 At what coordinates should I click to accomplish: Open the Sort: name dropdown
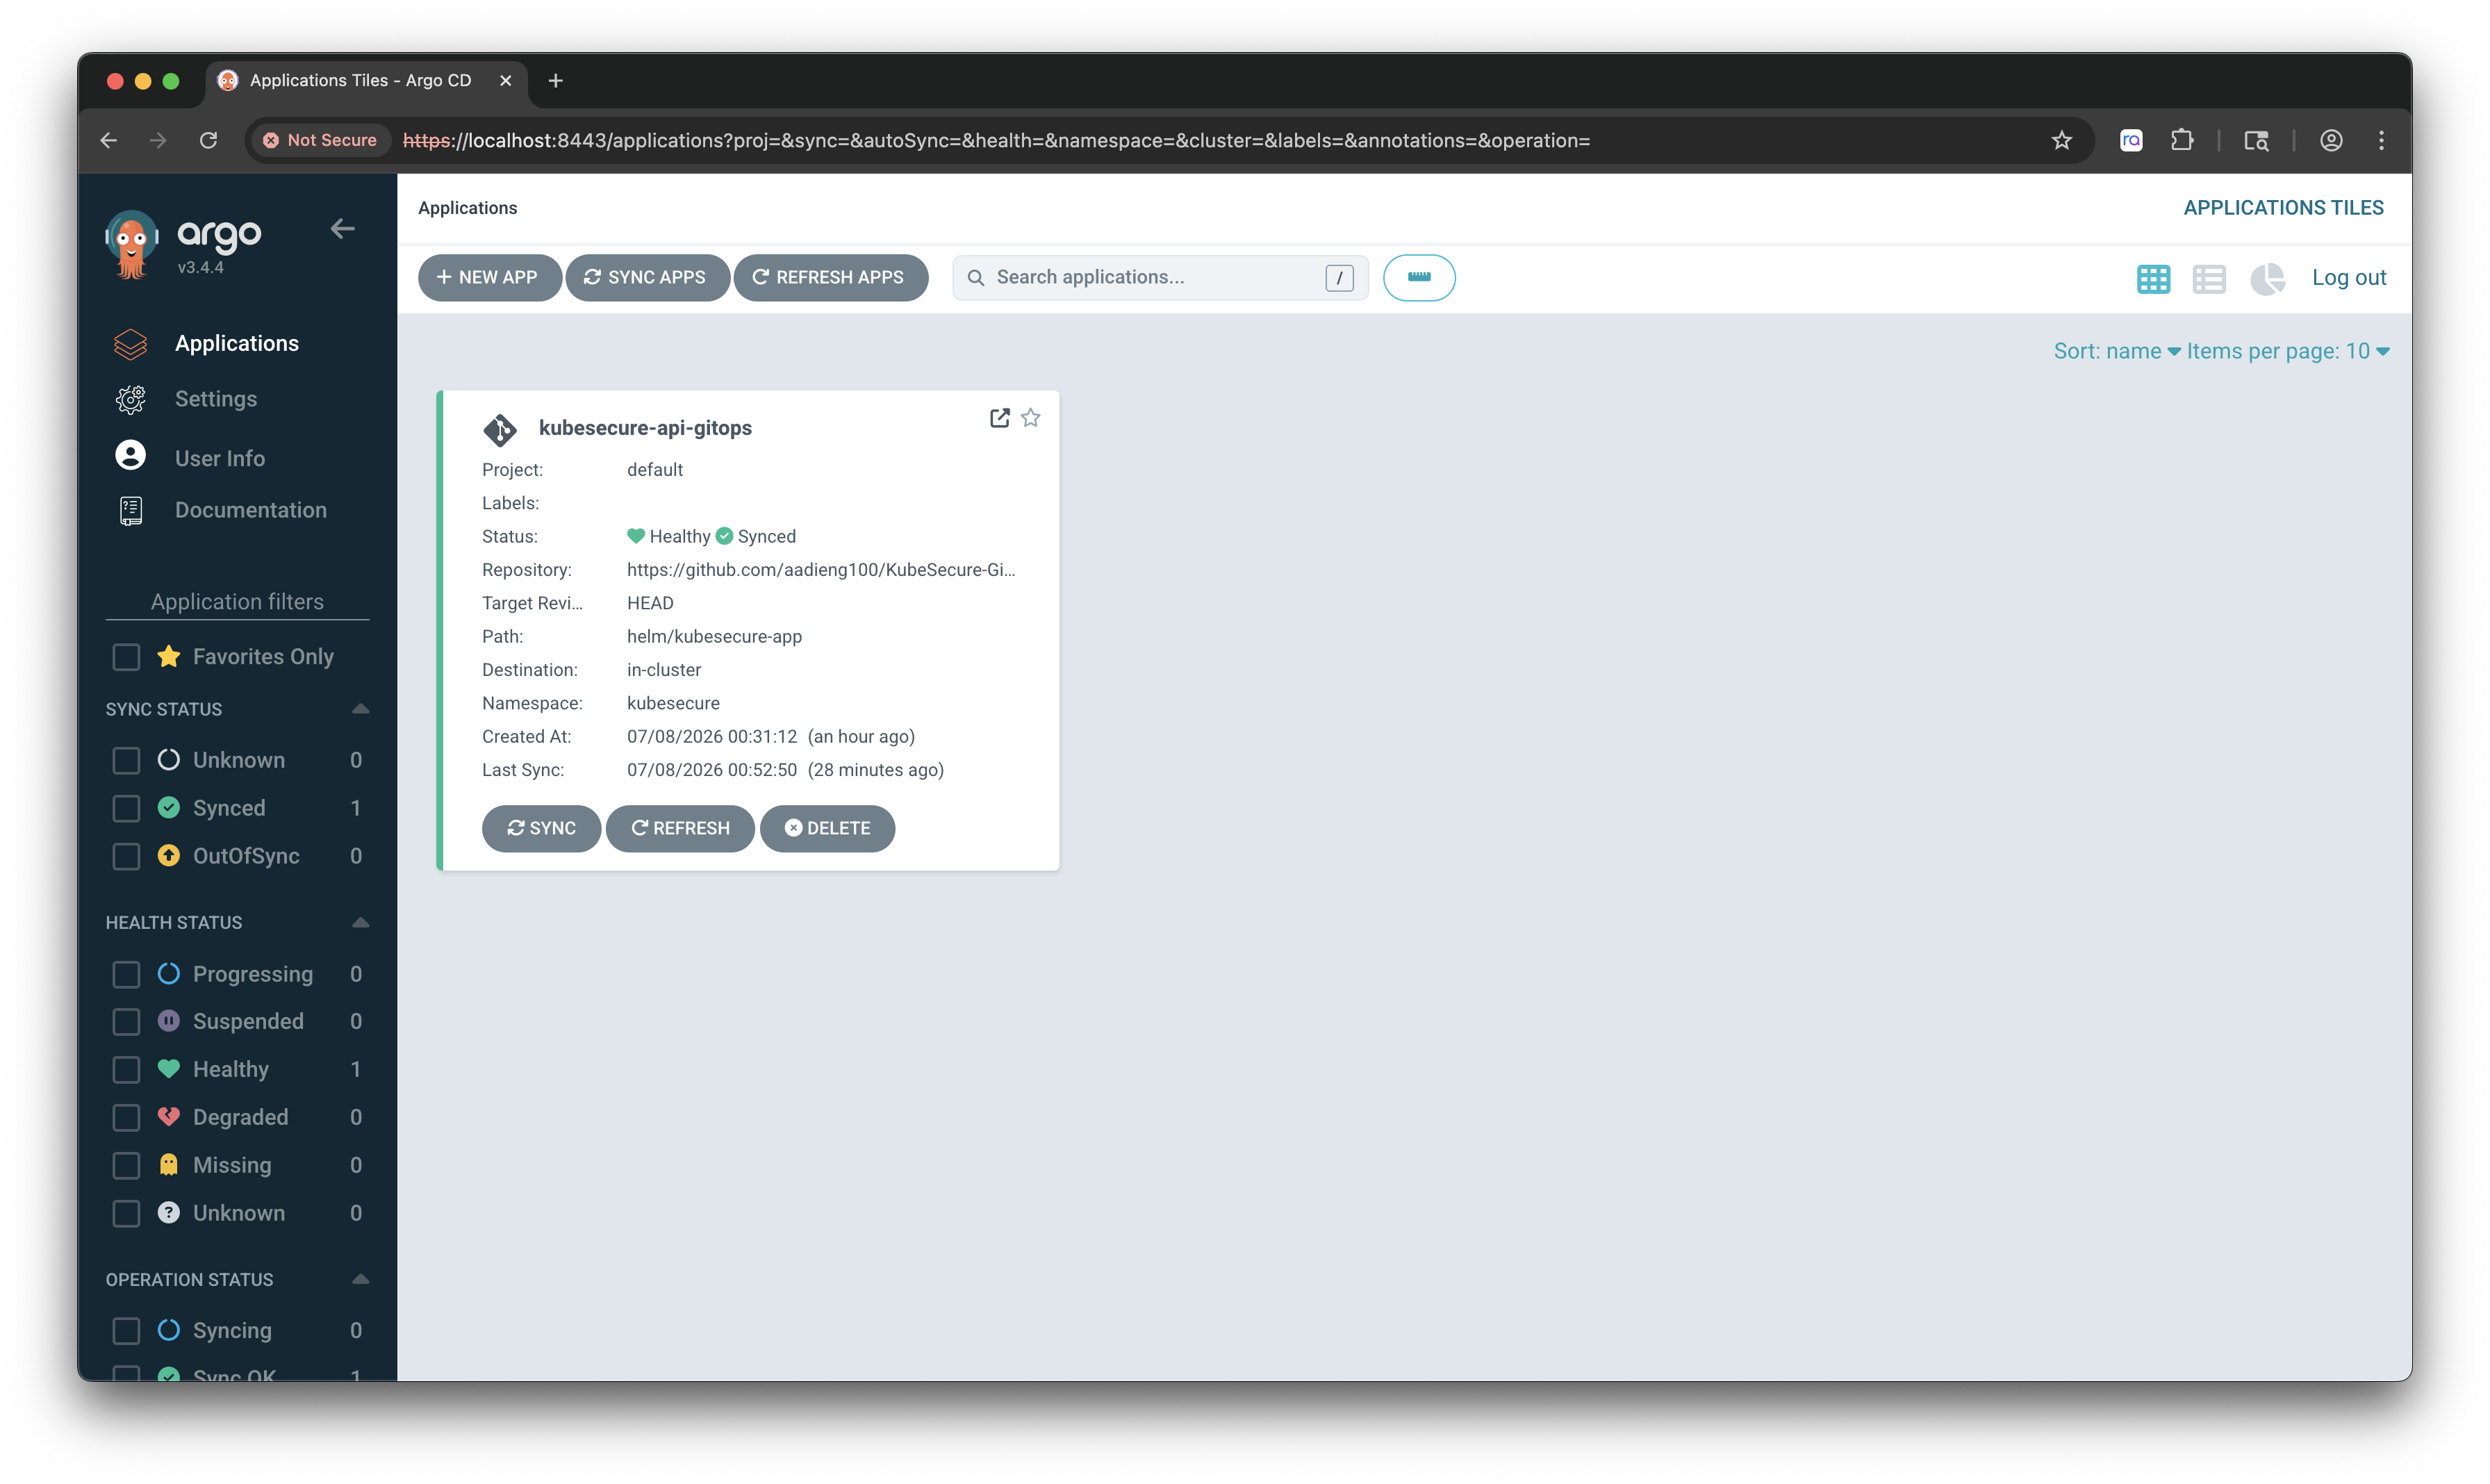2116,351
